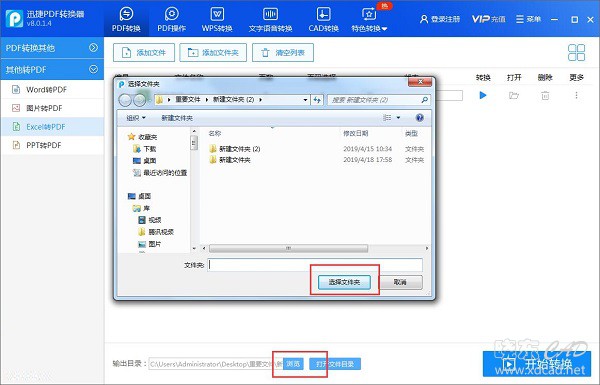Select 文字语音转换 tab
Image resolution: width=600 pixels, height=385 pixels.
[270, 19]
